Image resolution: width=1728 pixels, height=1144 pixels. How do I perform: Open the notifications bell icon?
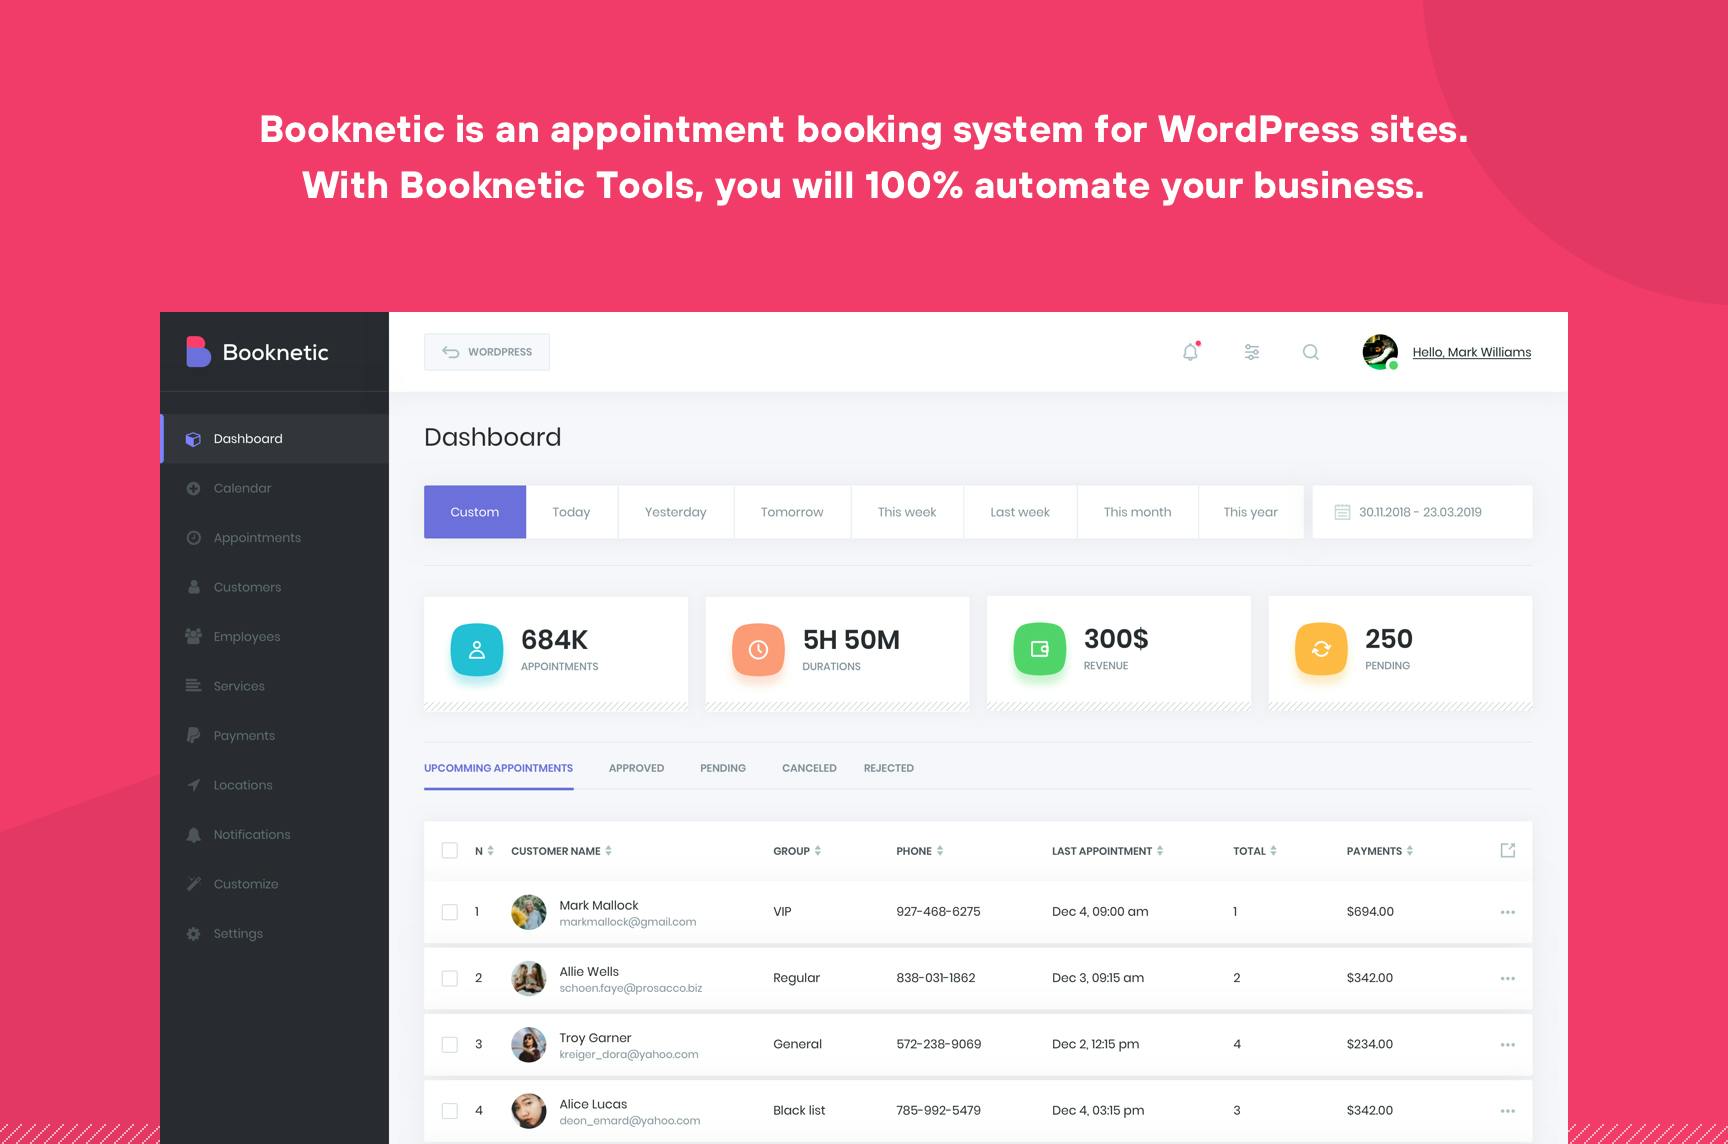click(1190, 351)
